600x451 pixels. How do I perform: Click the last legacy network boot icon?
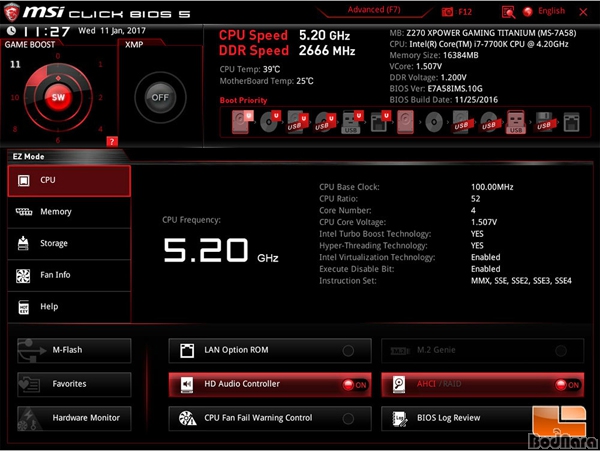572,122
